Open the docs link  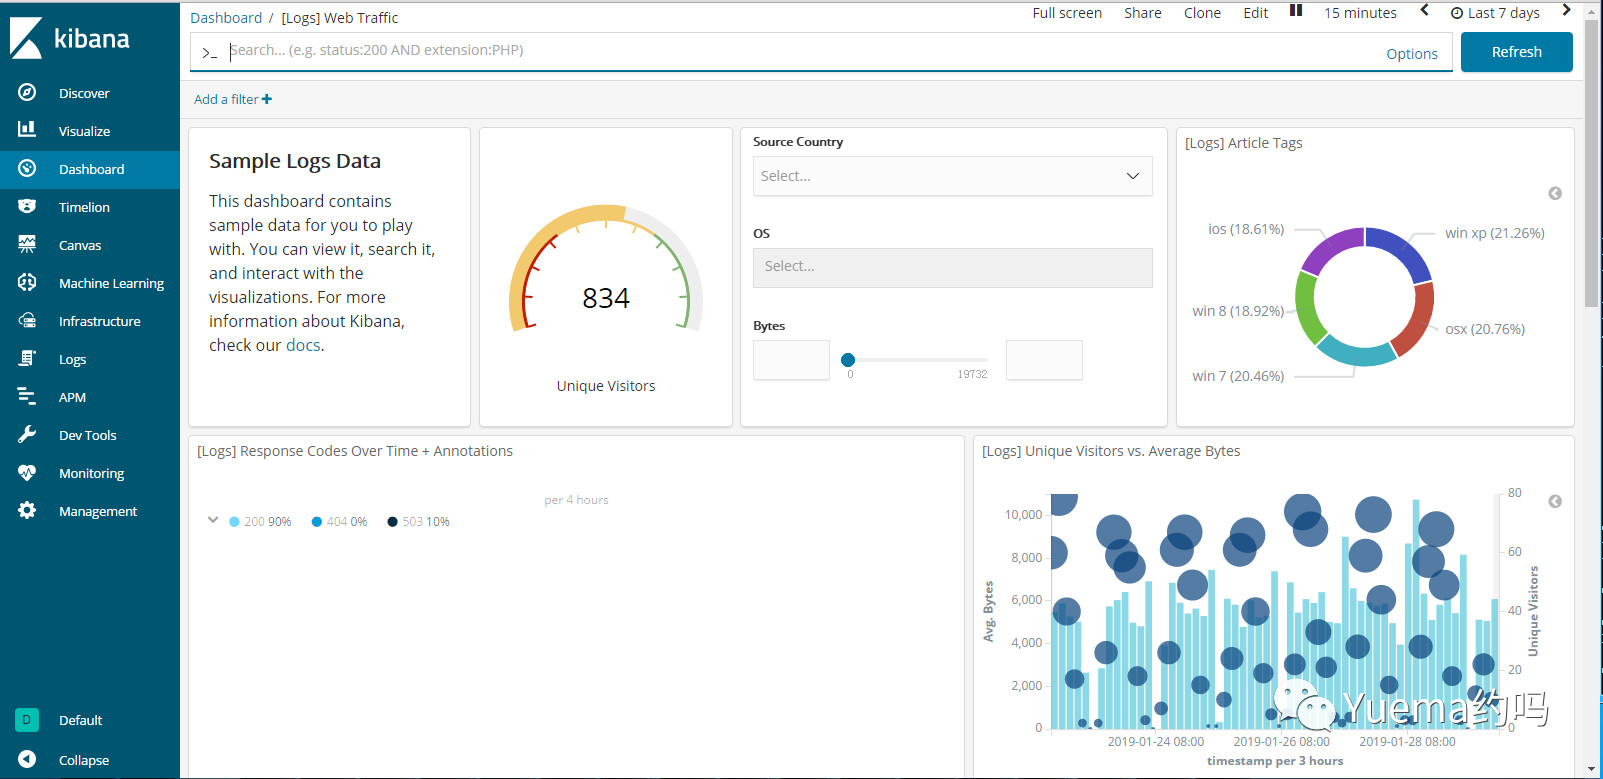point(303,345)
